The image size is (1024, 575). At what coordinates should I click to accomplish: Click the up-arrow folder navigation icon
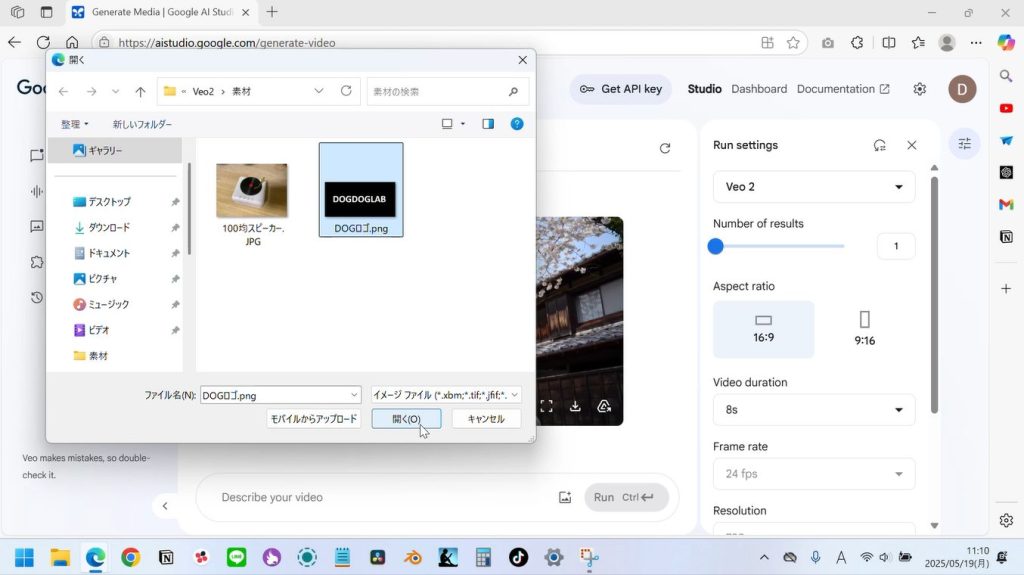click(x=140, y=91)
